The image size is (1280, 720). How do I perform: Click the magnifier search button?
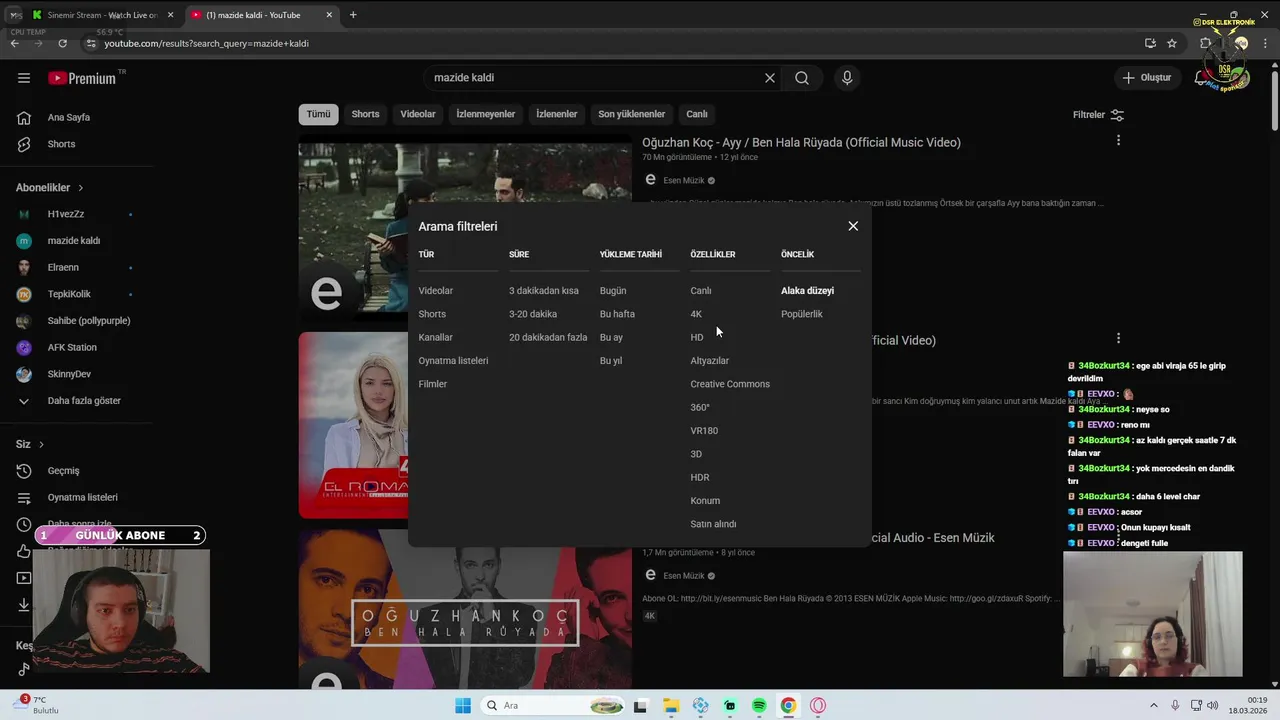[x=802, y=78]
